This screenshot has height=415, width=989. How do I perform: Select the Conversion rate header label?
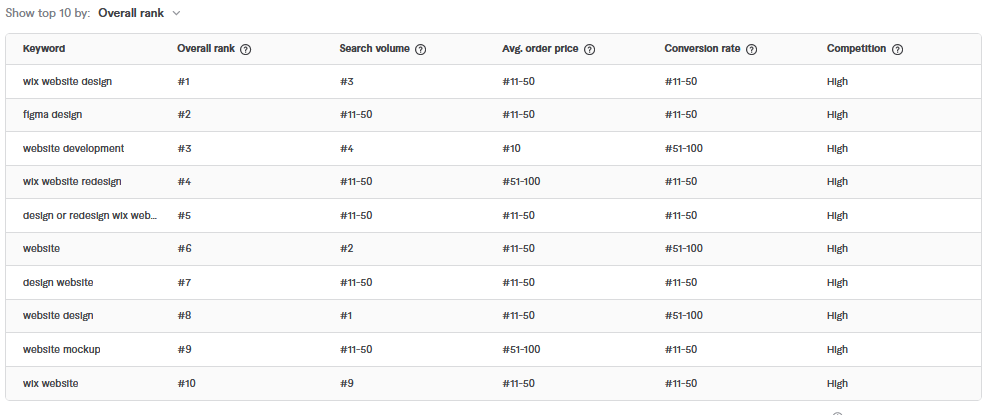[x=702, y=49]
